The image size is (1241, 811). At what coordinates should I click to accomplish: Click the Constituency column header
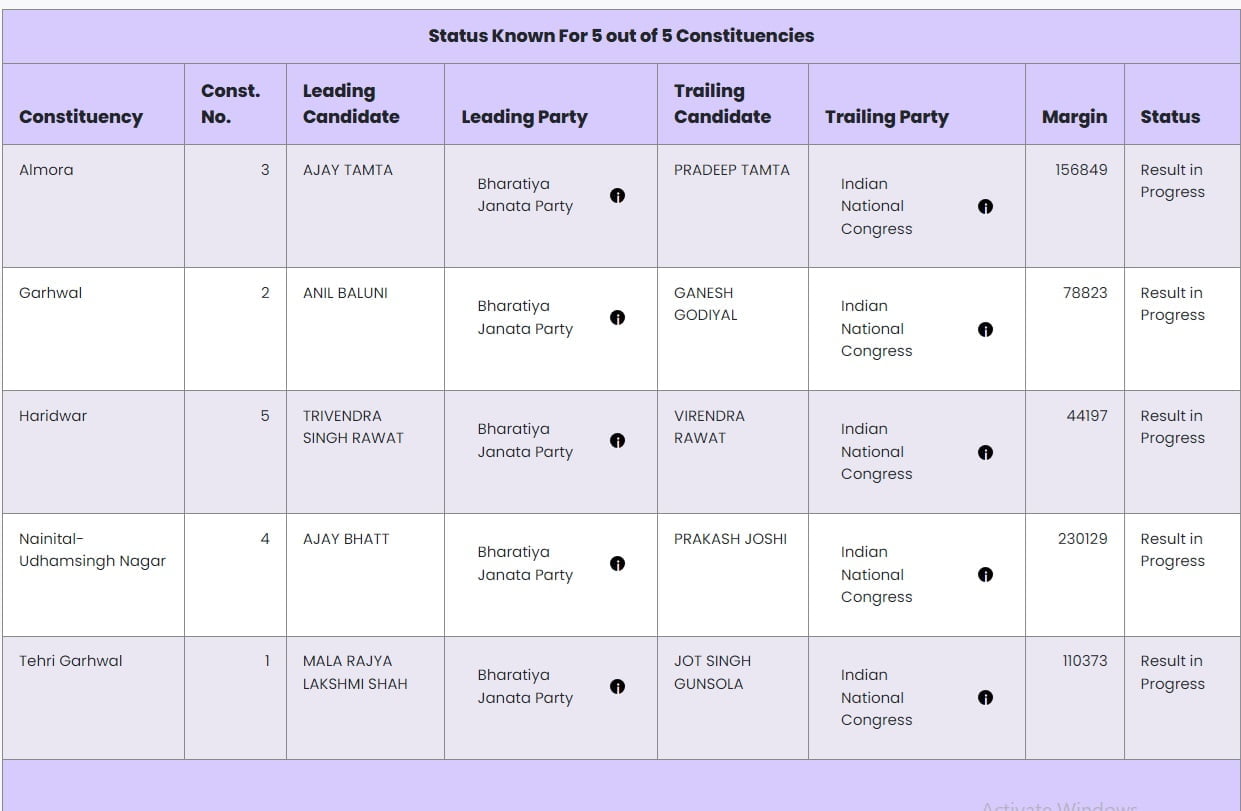[x=81, y=117]
